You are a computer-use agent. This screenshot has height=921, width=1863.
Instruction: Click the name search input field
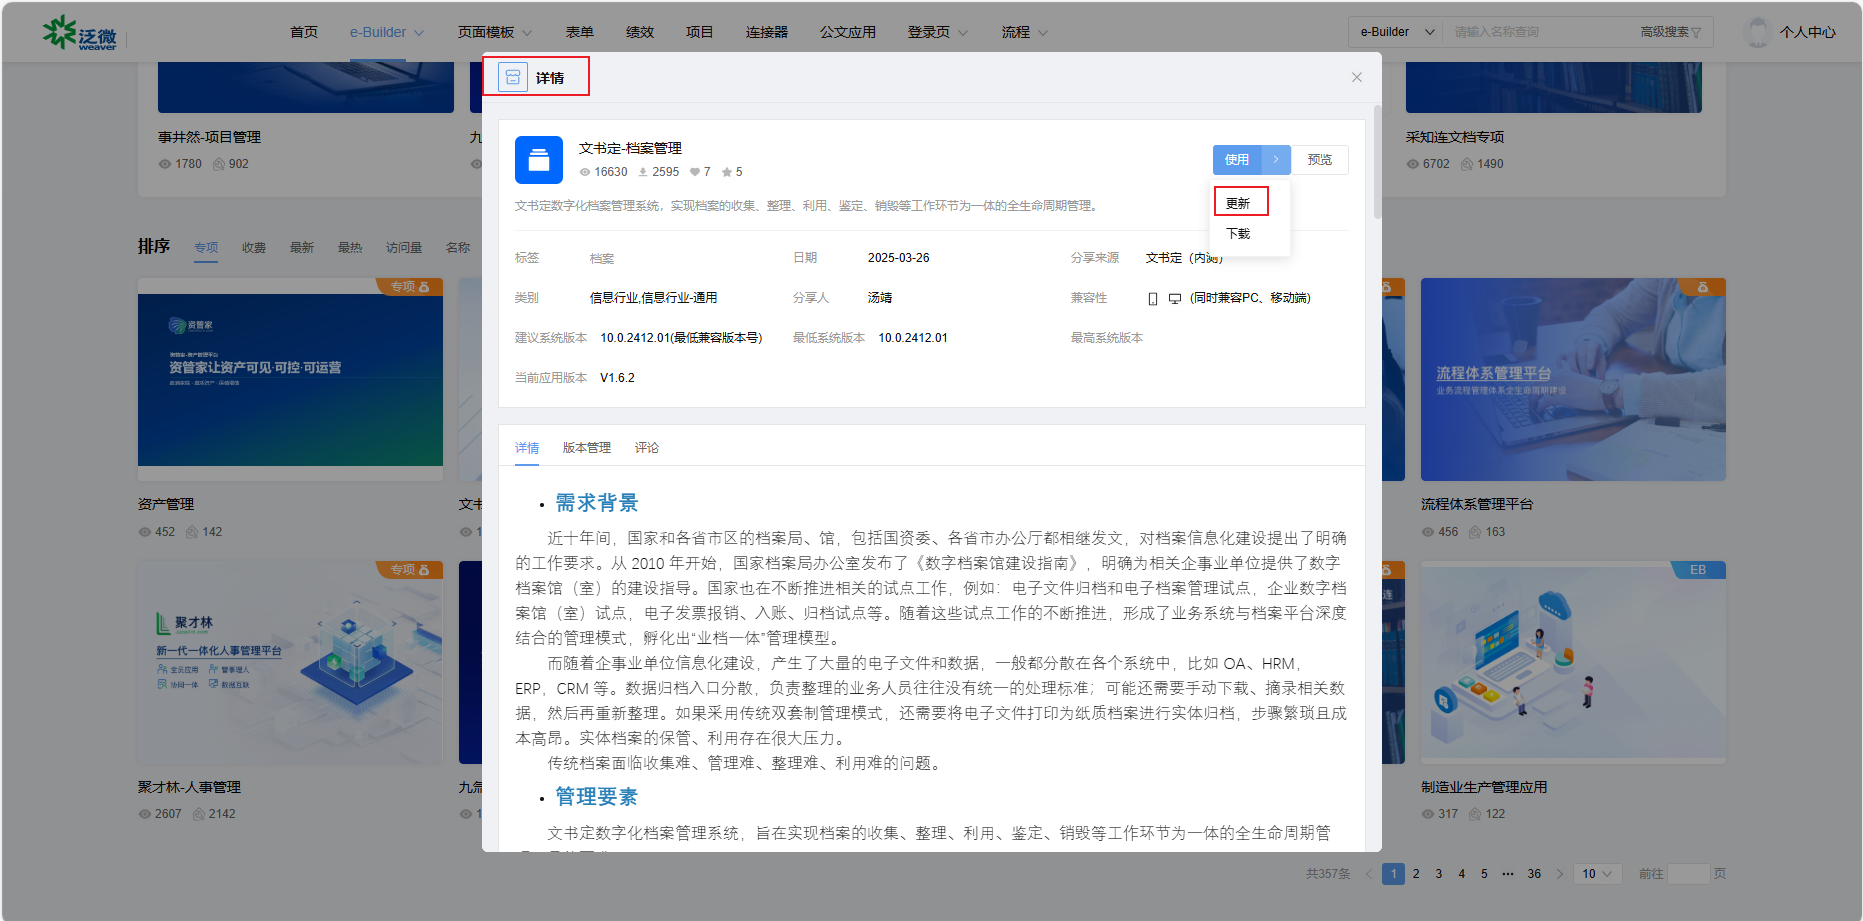click(1540, 32)
